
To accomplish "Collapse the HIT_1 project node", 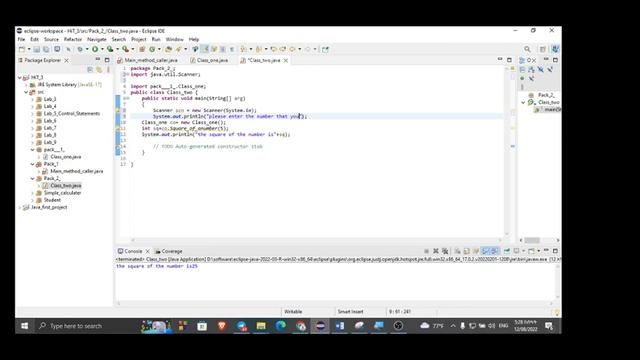I will [20, 77].
